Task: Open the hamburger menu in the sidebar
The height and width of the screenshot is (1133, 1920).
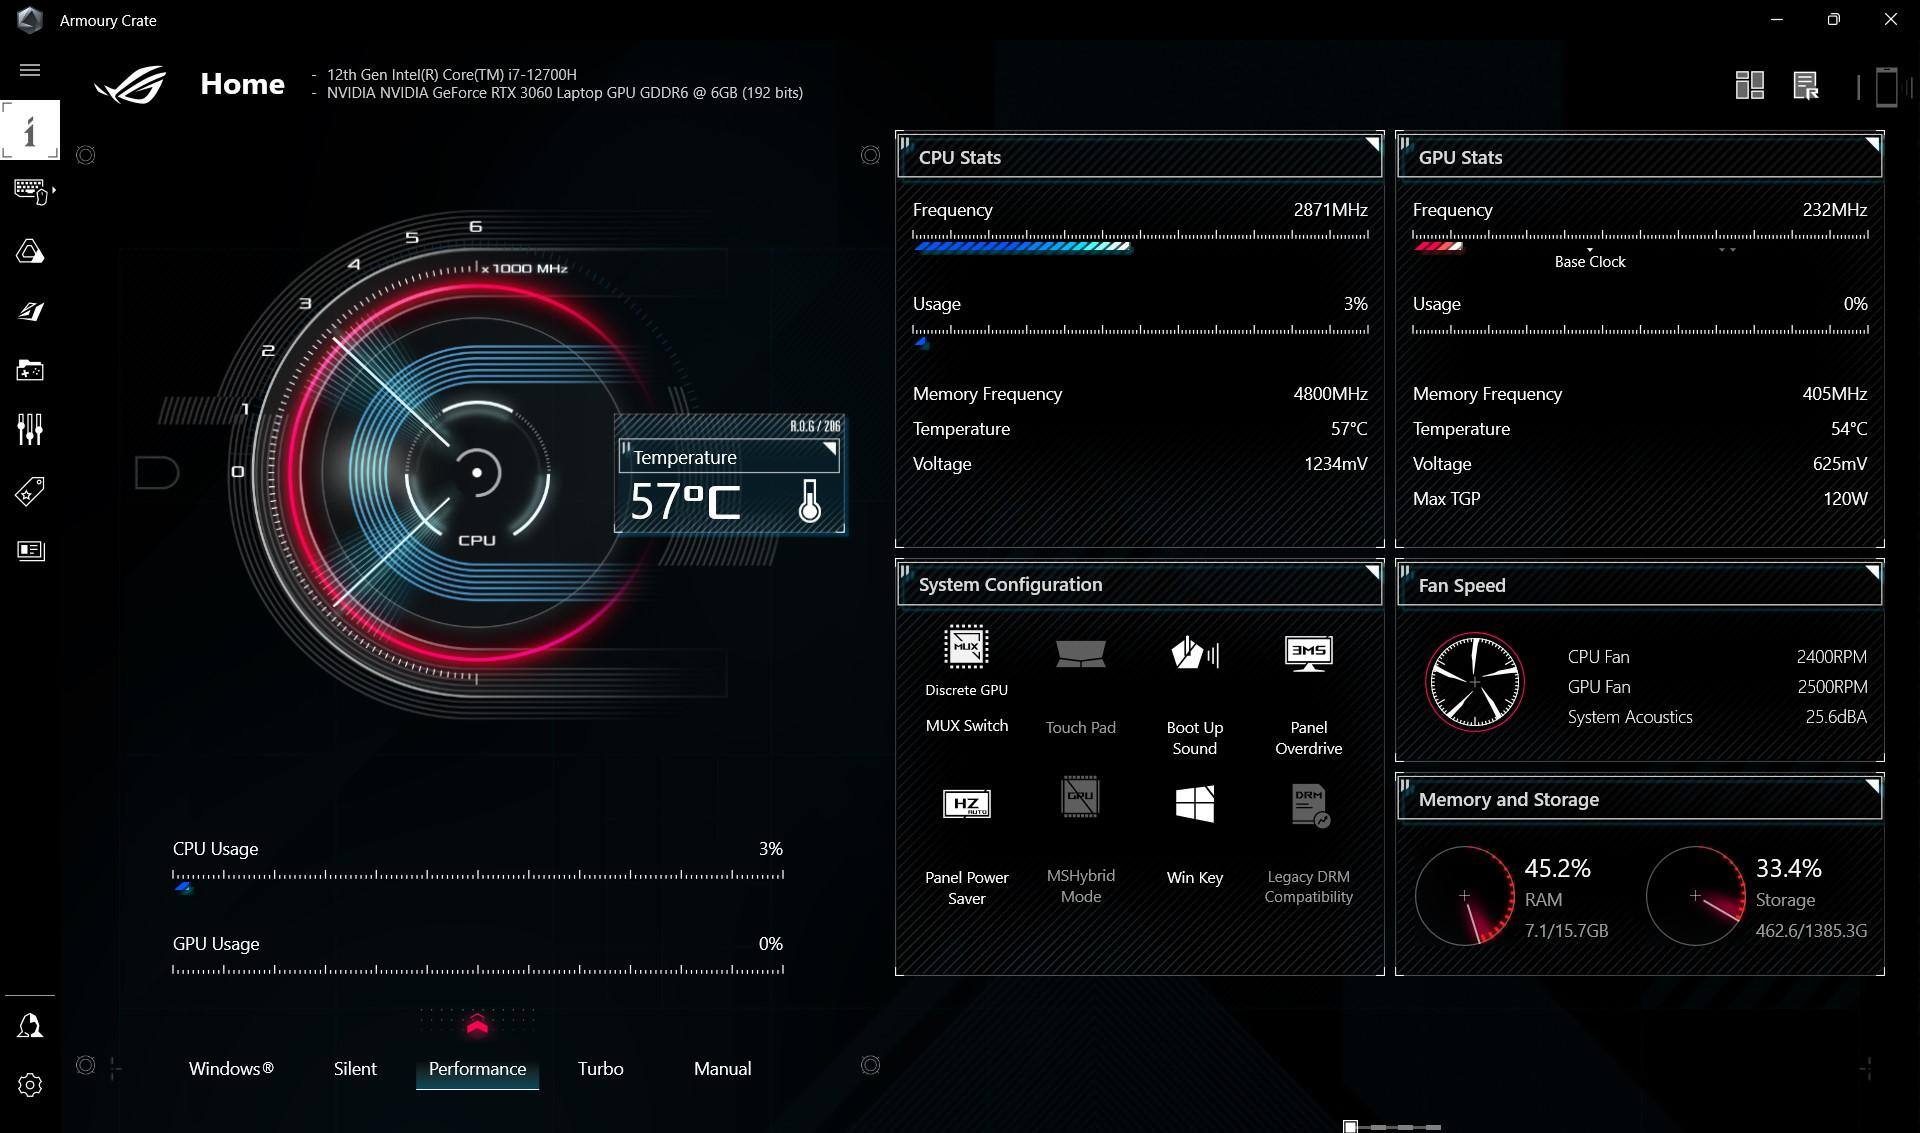Action: tap(30, 70)
